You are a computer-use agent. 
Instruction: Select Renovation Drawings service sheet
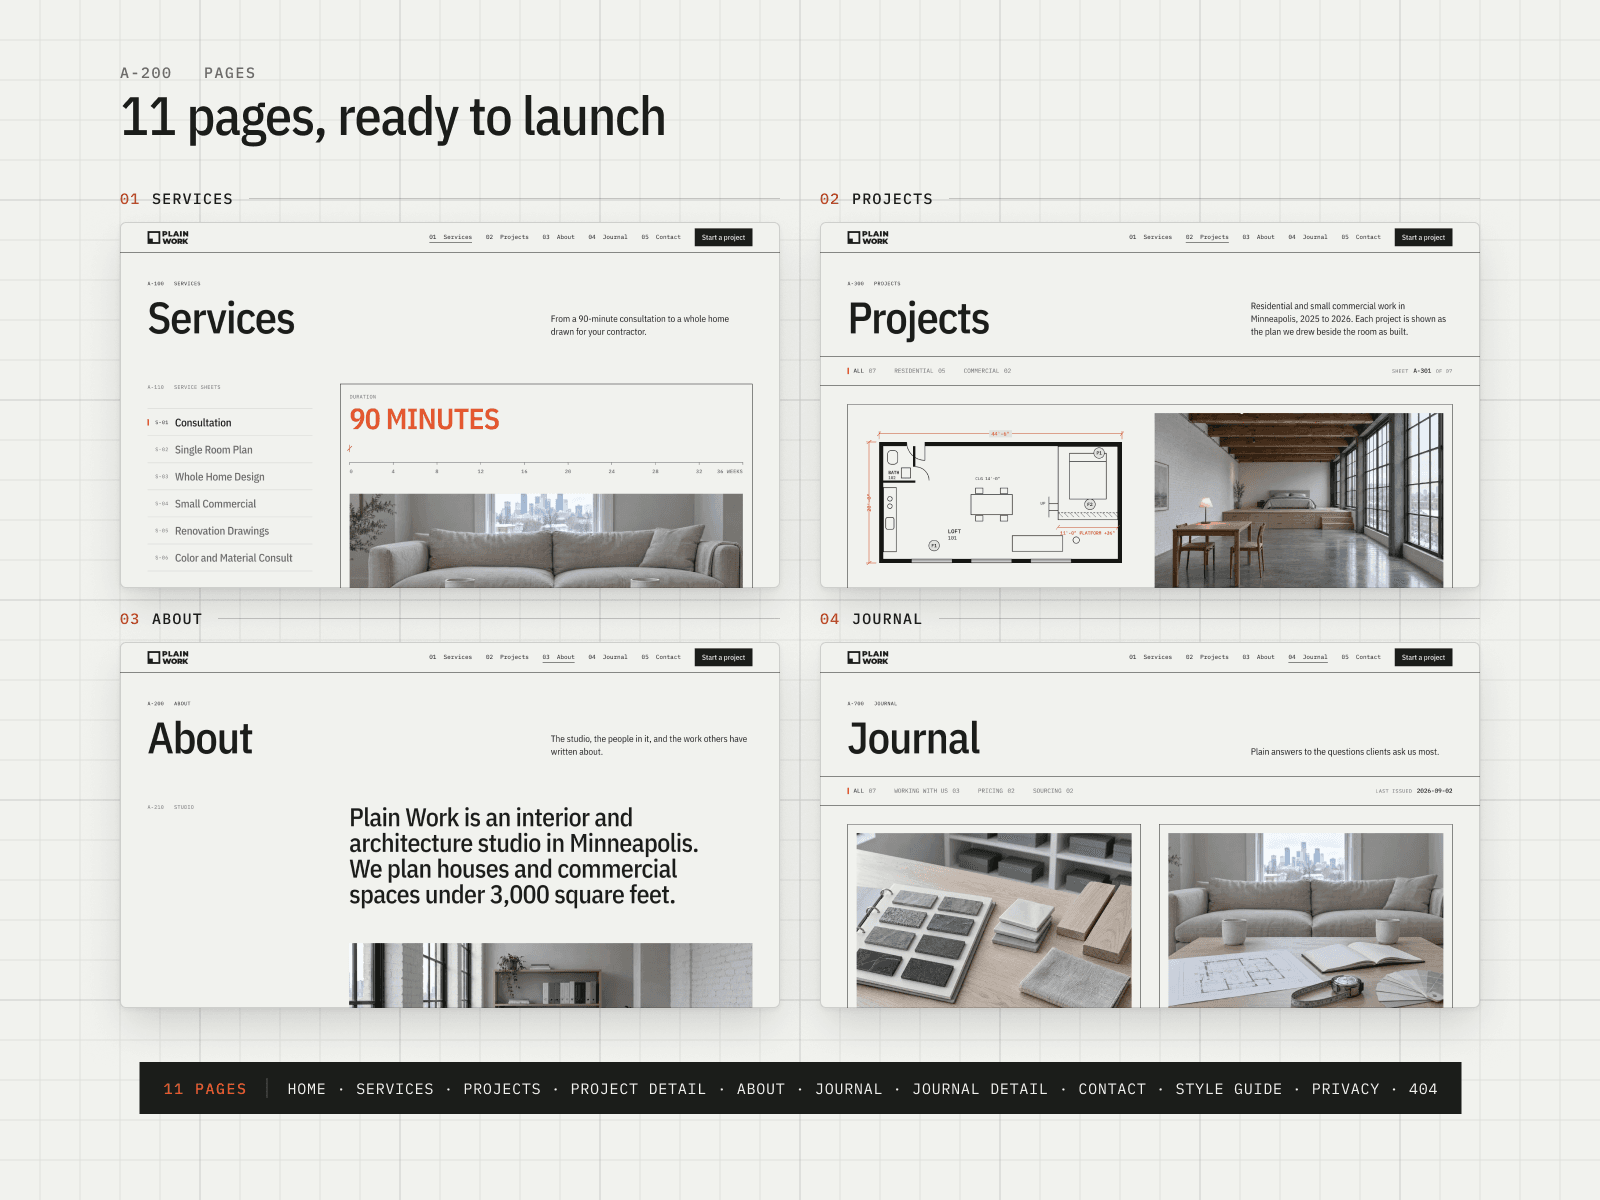230,531
